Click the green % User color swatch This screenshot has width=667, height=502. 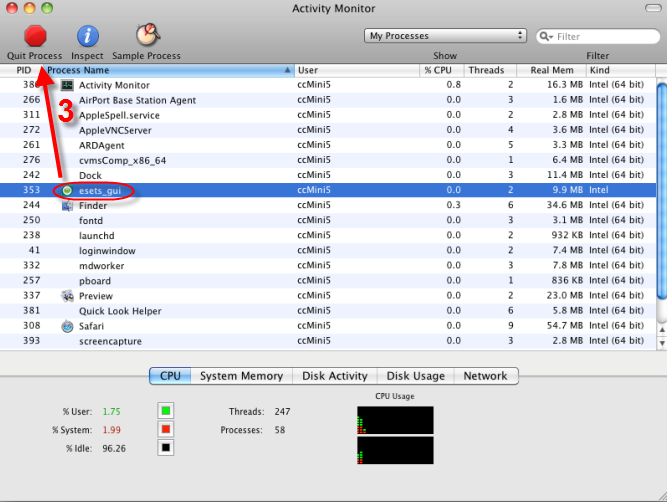tap(166, 411)
